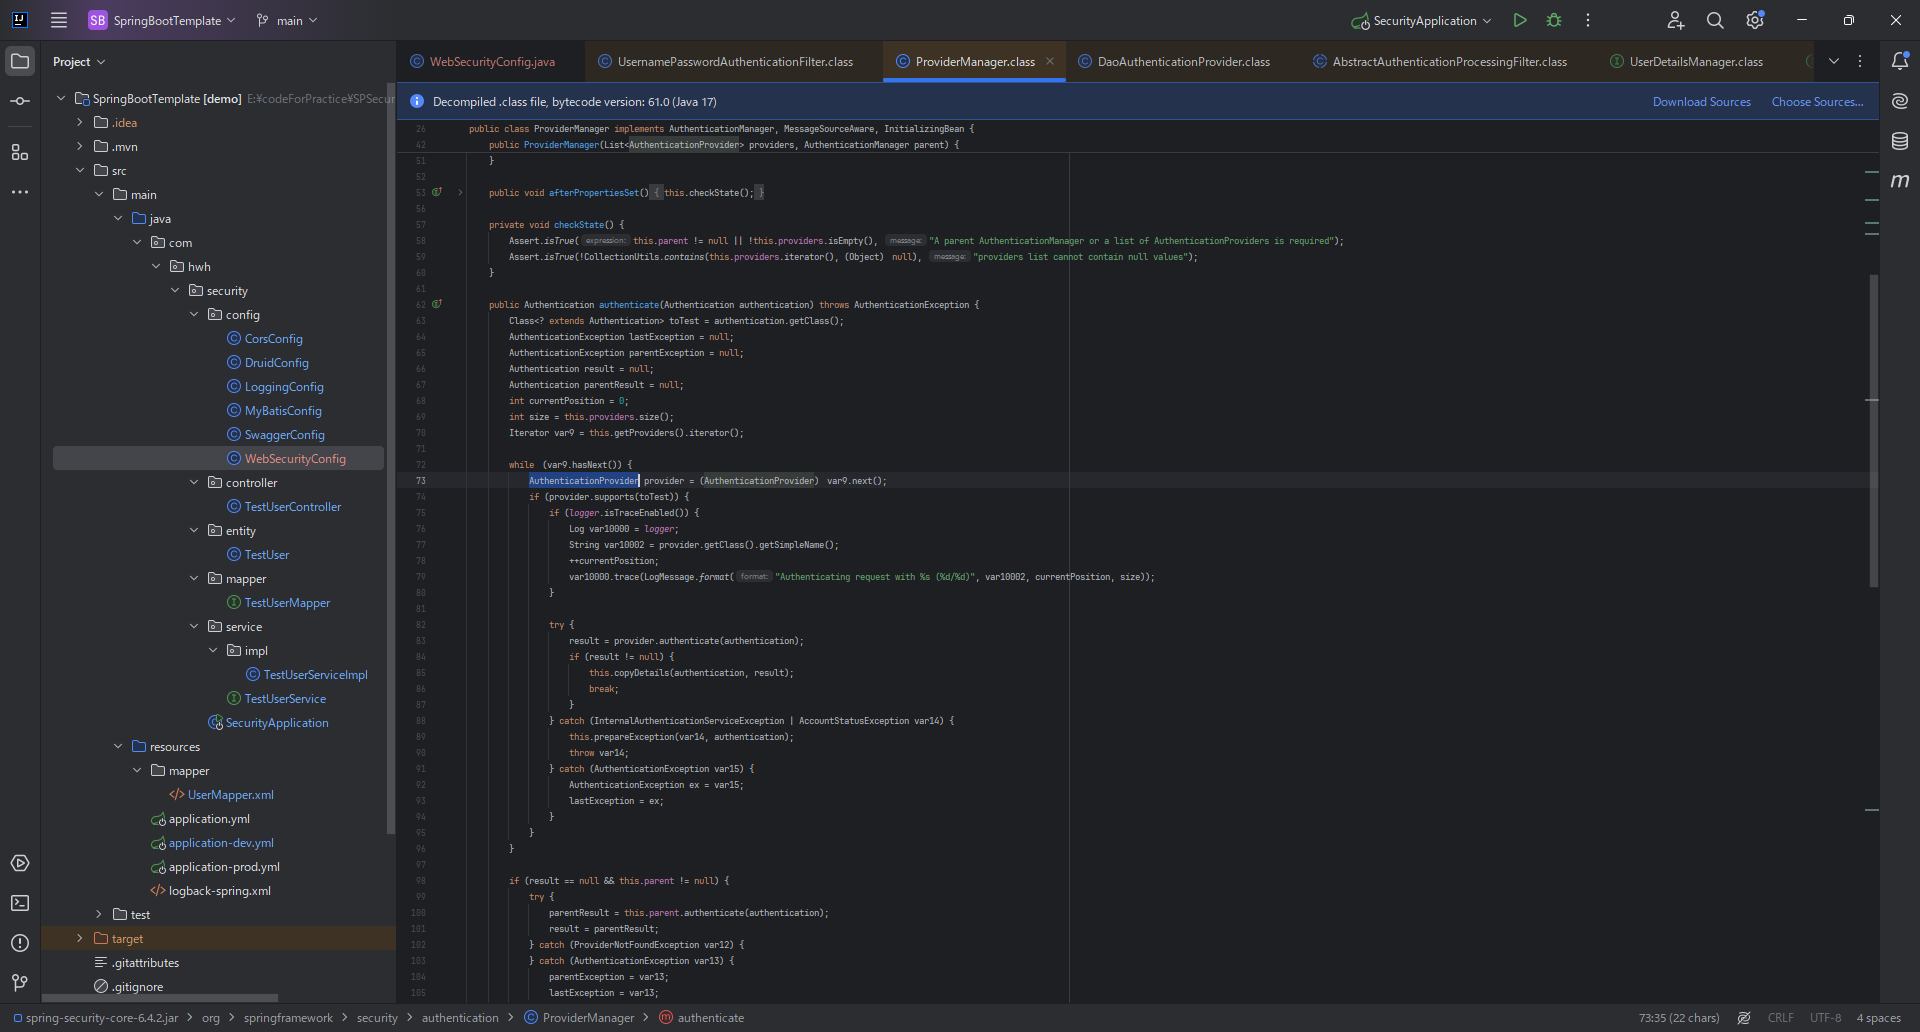Open the main hamburger menu
1920x1032 pixels.
pyautogui.click(x=59, y=20)
